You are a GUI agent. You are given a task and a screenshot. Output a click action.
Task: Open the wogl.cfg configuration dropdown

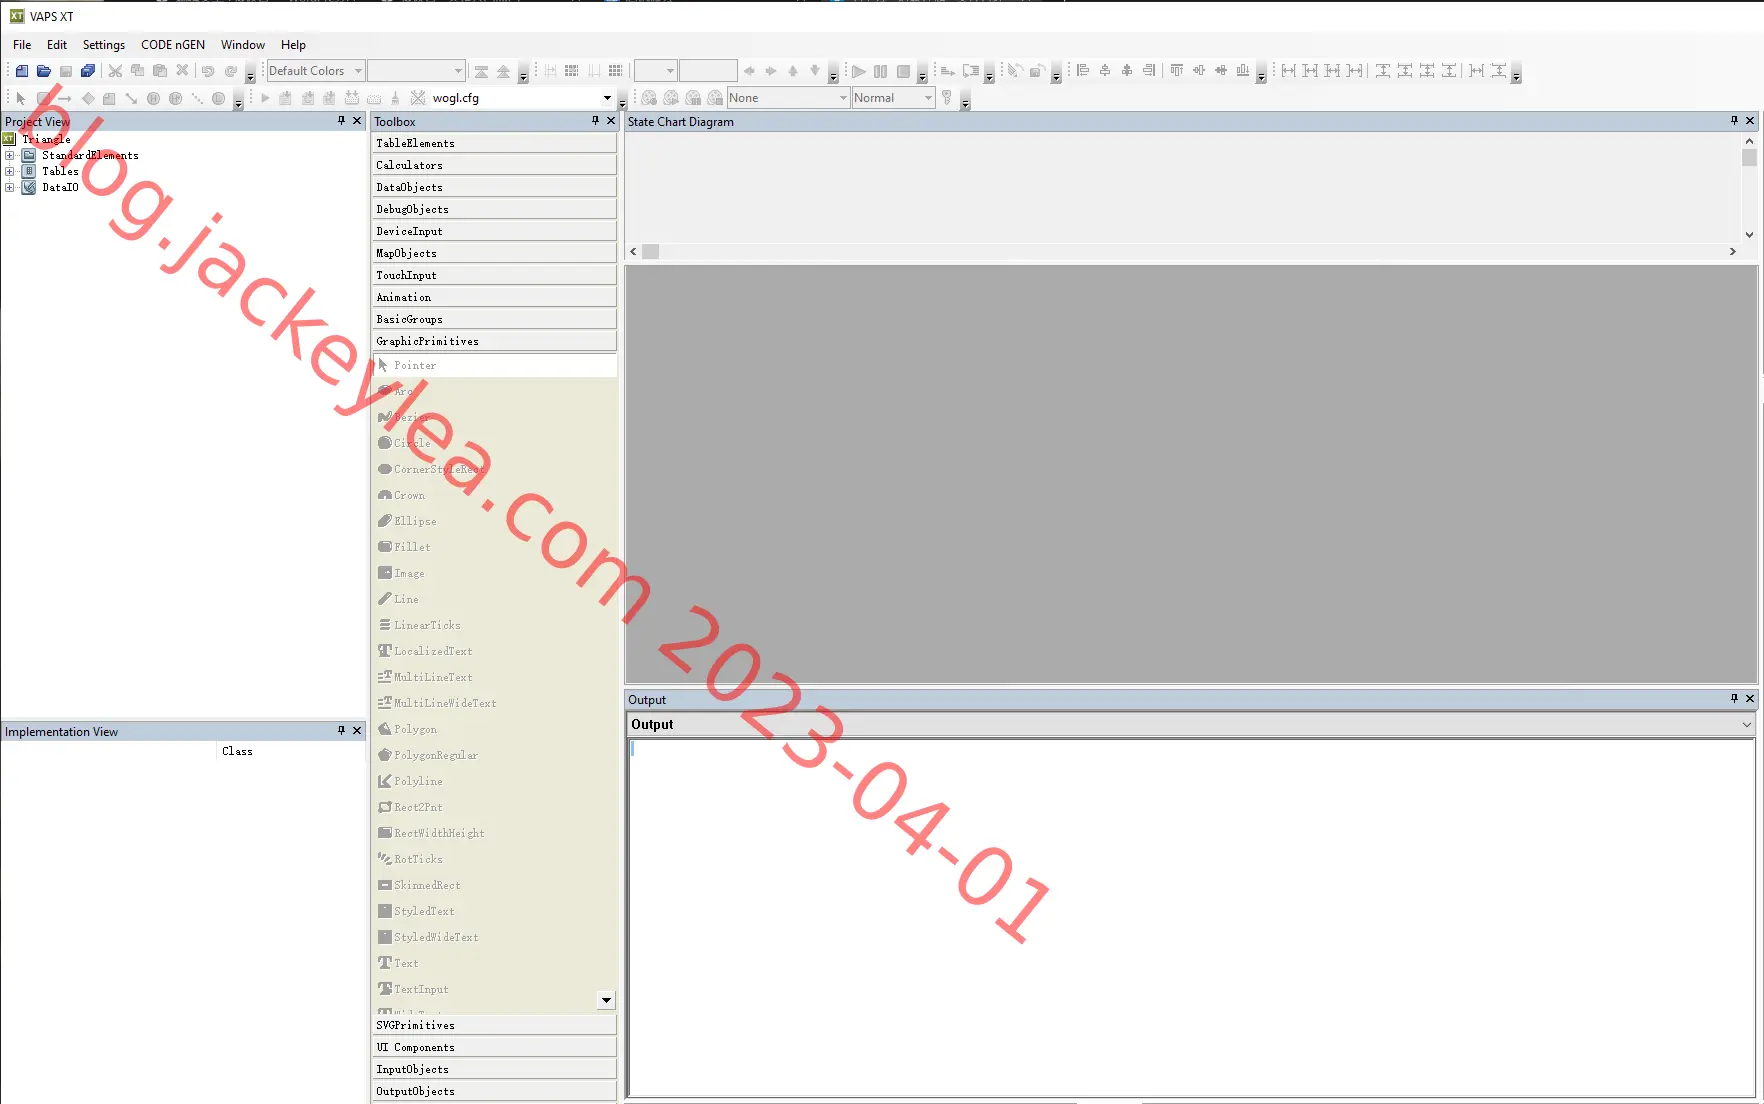pyautogui.click(x=607, y=98)
